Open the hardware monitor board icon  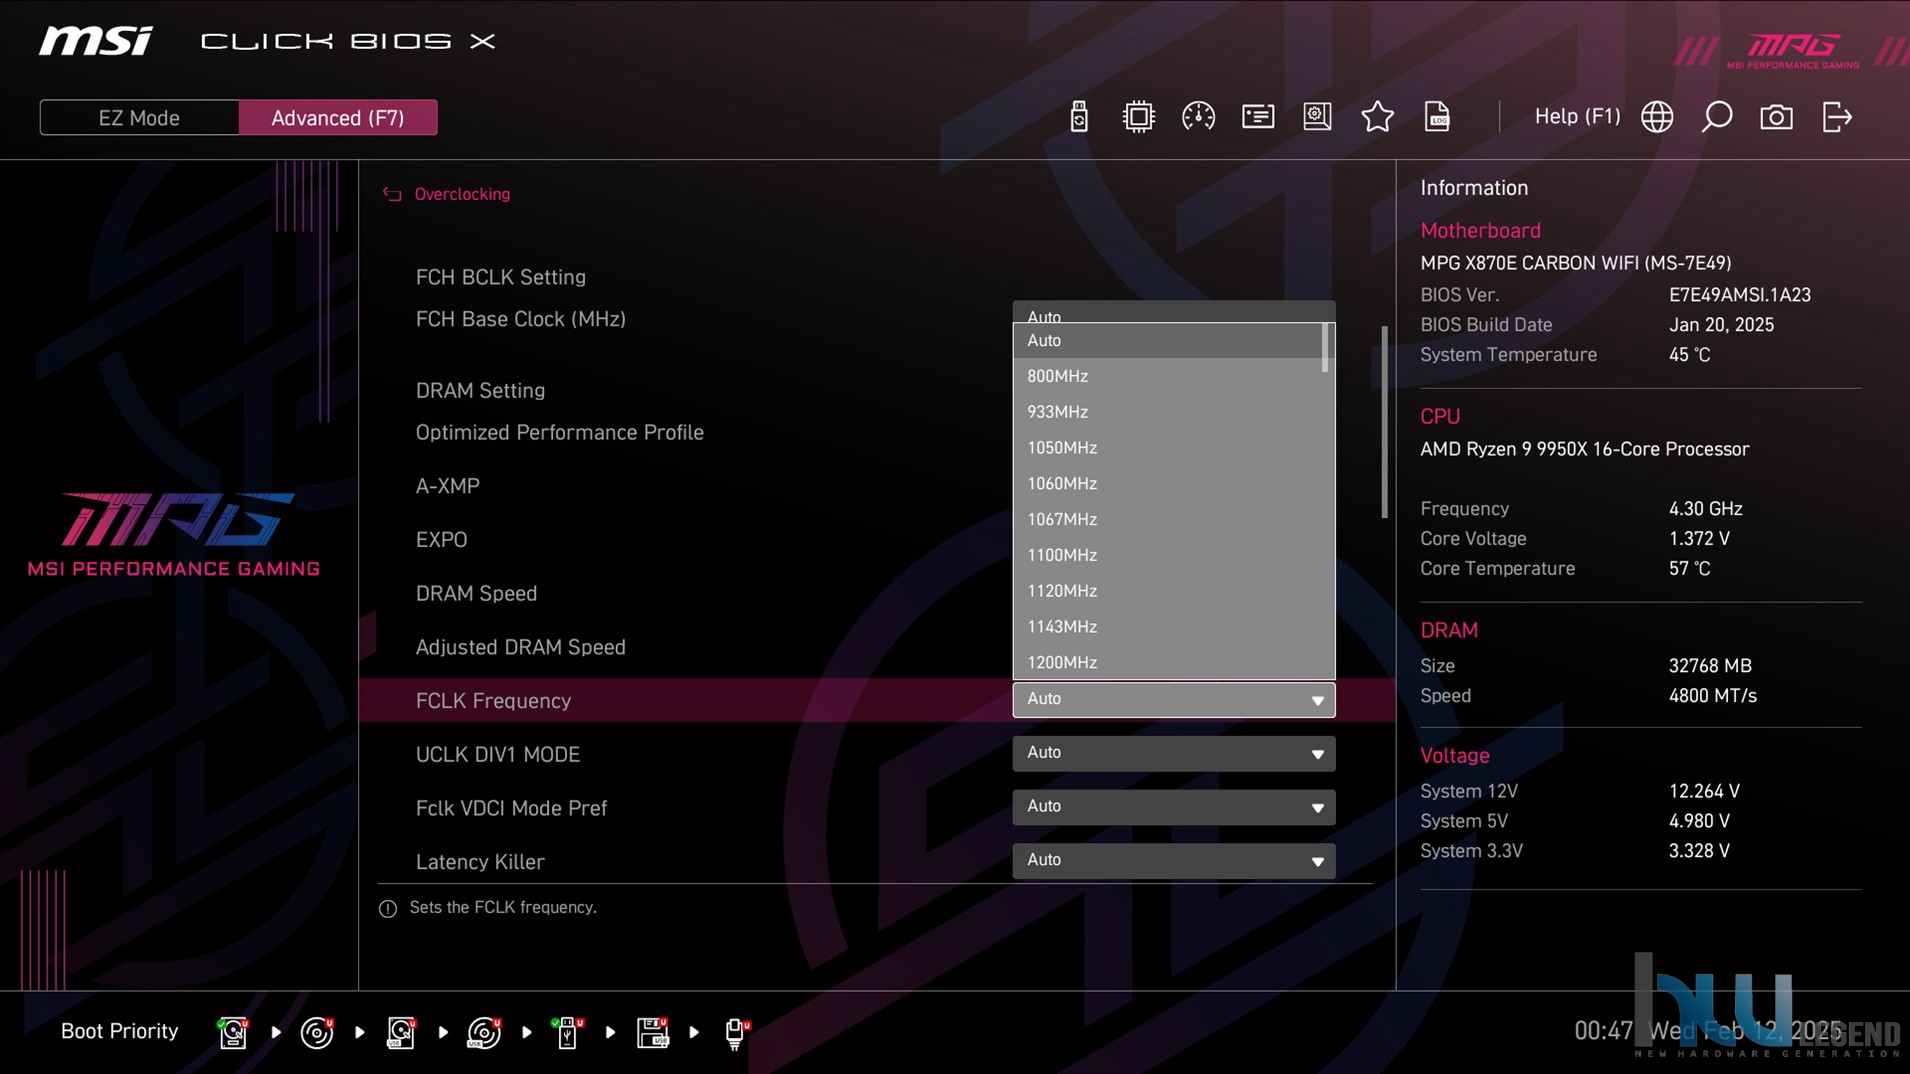(x=1317, y=117)
